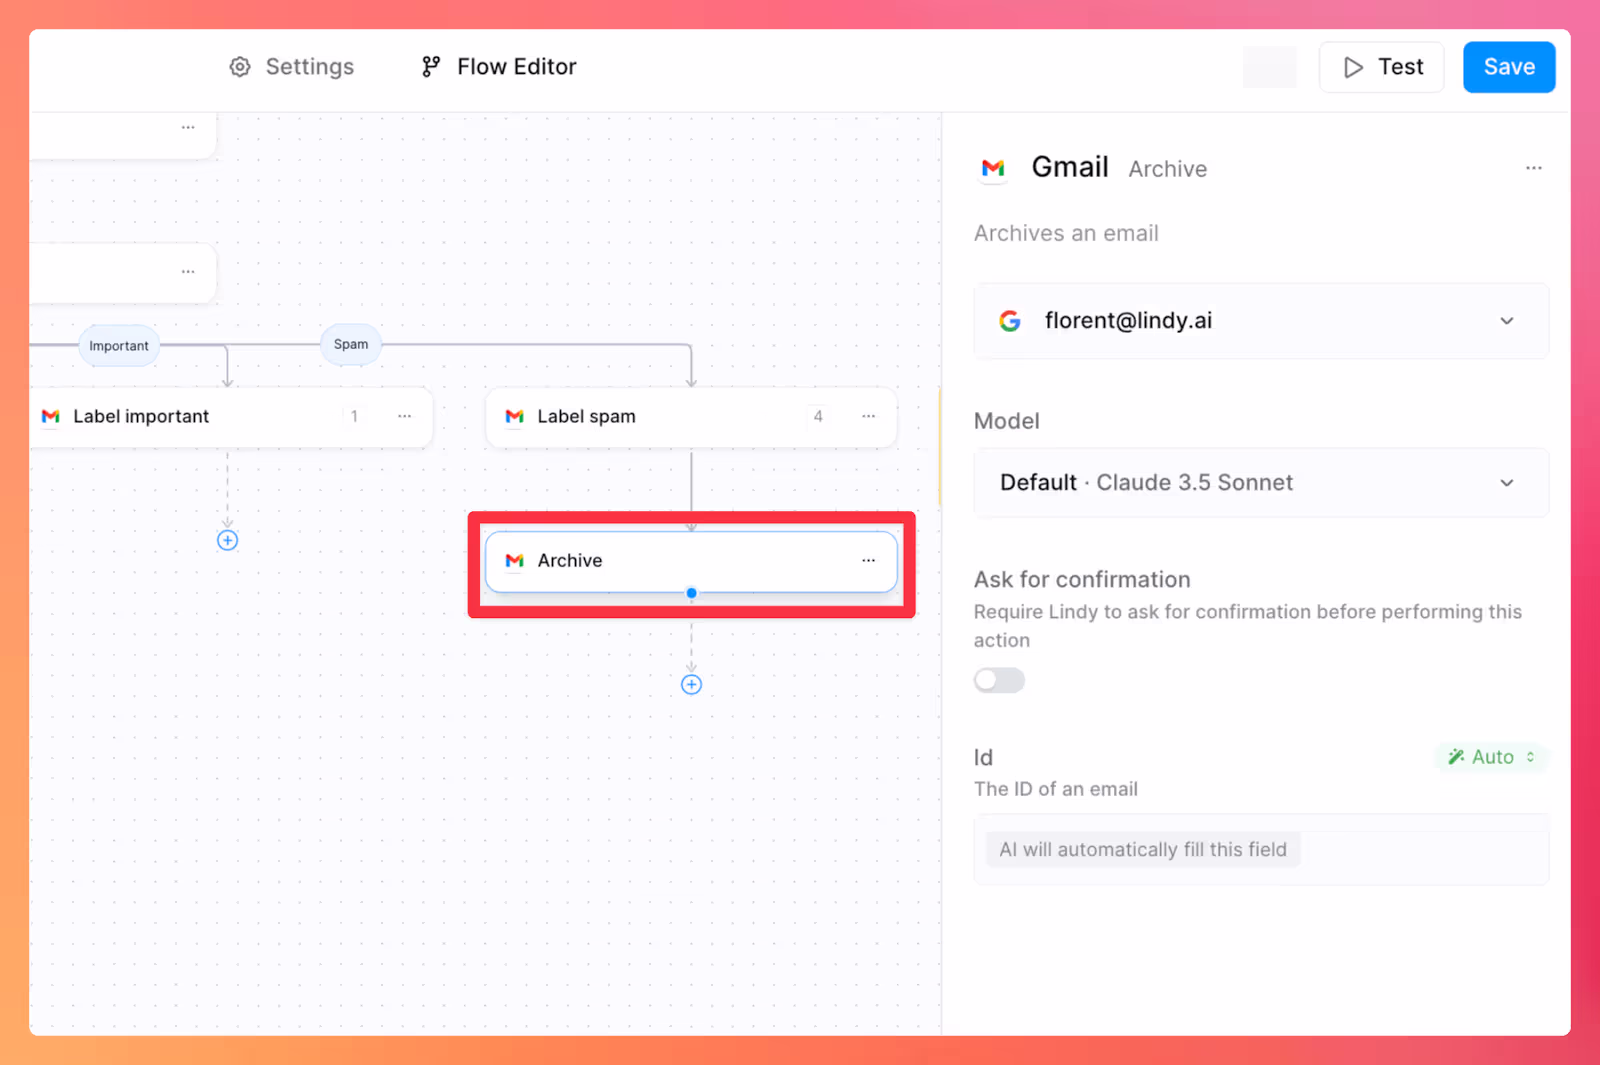
Task: Click the count badge 4 on Label spam
Action: pos(818,416)
